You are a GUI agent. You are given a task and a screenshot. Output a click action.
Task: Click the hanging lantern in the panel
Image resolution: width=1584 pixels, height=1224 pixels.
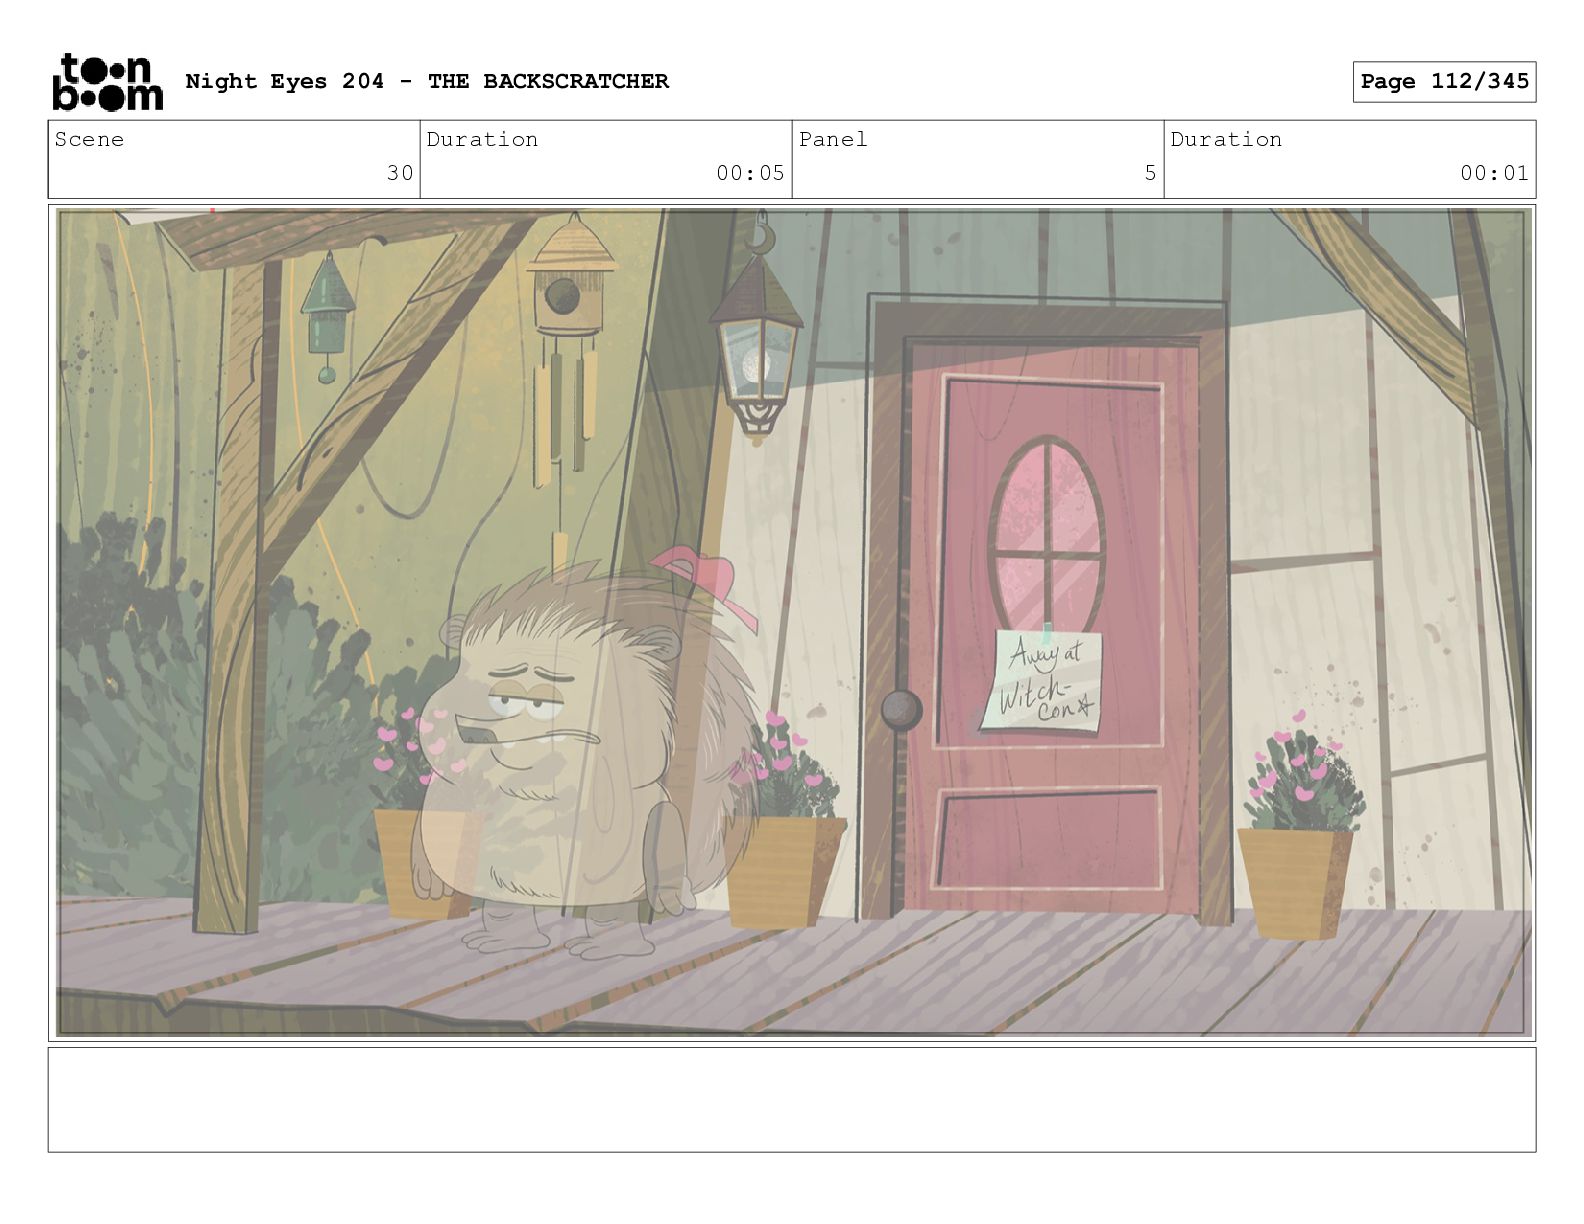[x=755, y=330]
